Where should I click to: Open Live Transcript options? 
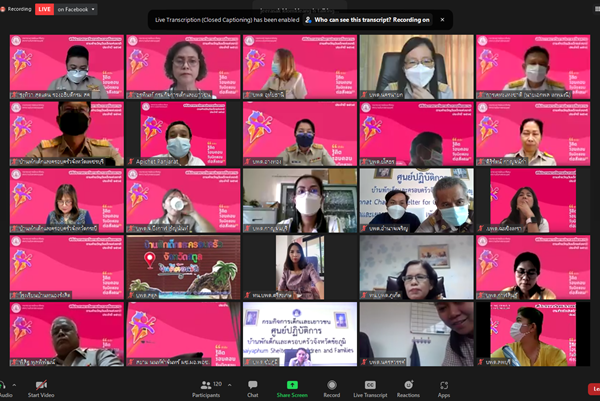pyautogui.click(x=370, y=389)
